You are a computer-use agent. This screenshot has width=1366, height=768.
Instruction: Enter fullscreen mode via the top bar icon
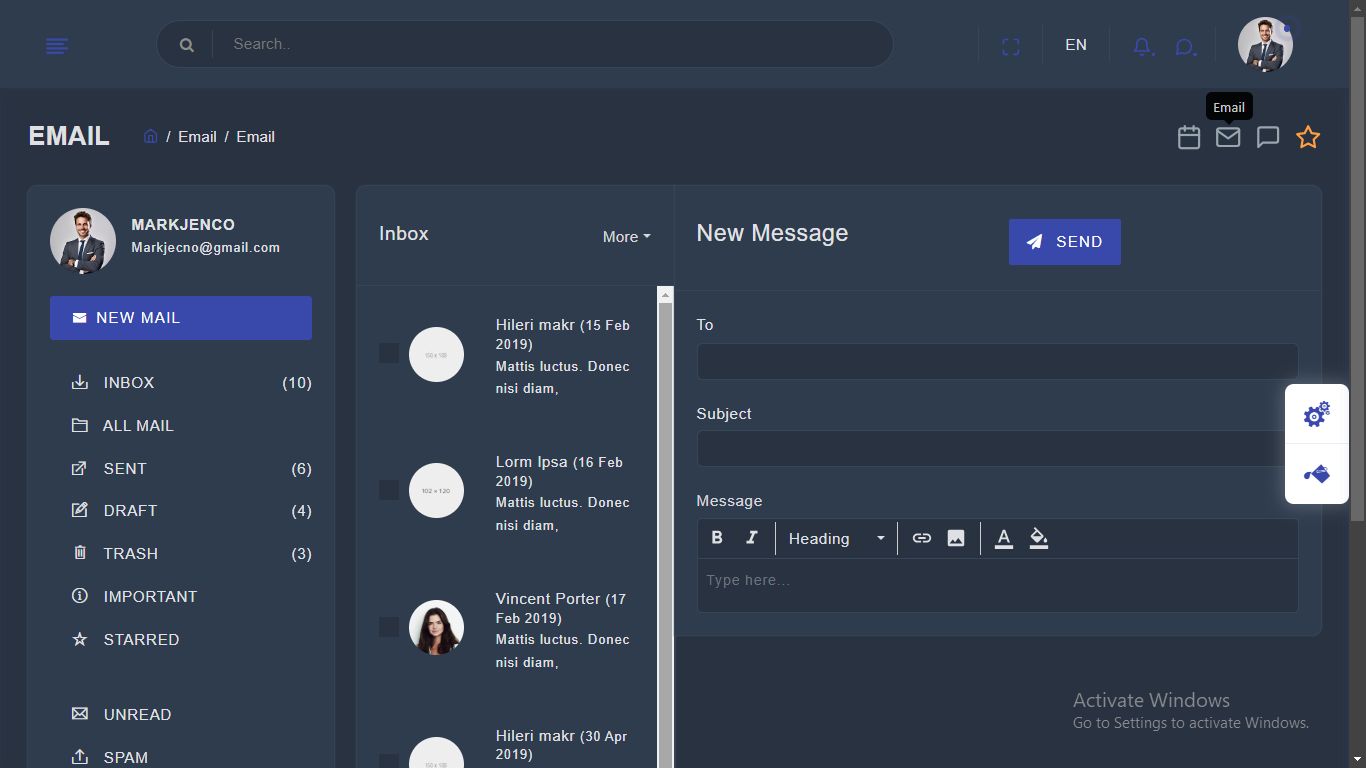pos(1011,46)
